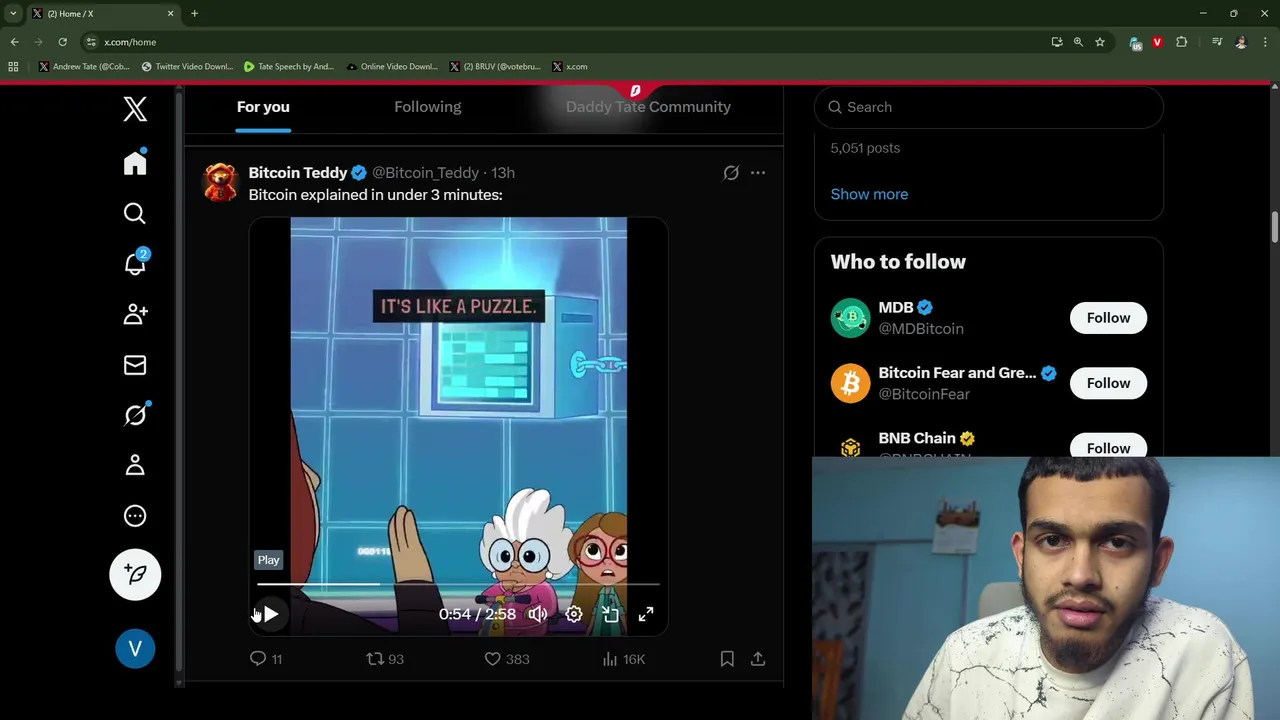Open BRUV (@votebru... bookmark
The height and width of the screenshot is (720, 1280).
pyautogui.click(x=495, y=67)
